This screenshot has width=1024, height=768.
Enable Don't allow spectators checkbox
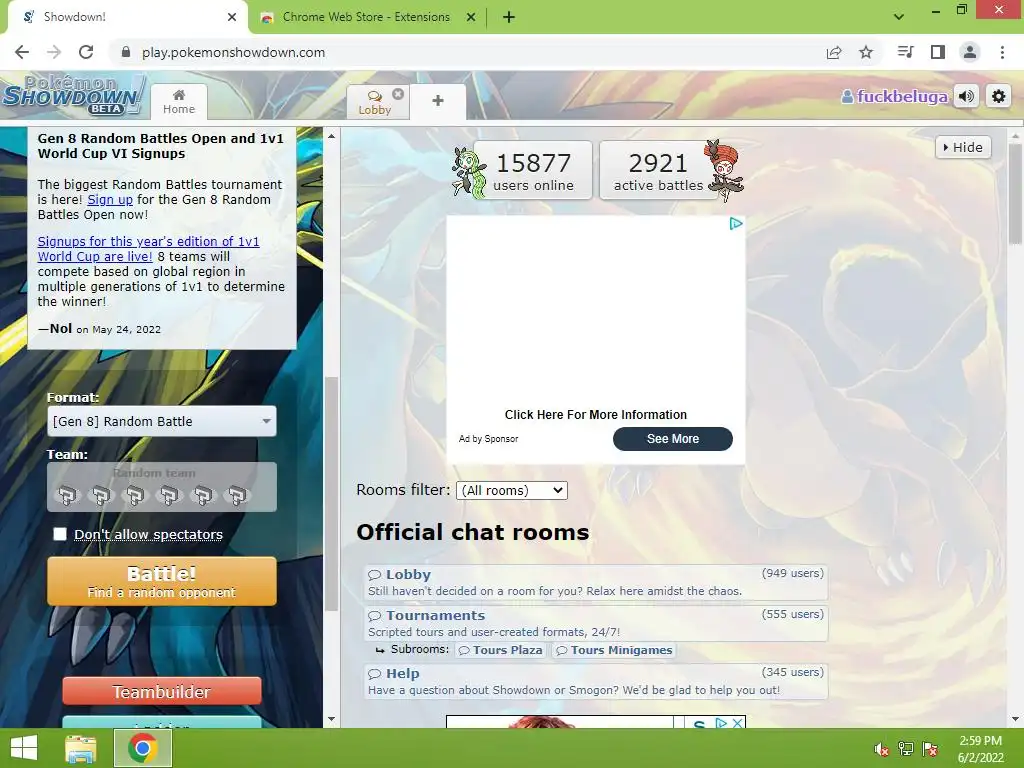tap(60, 534)
